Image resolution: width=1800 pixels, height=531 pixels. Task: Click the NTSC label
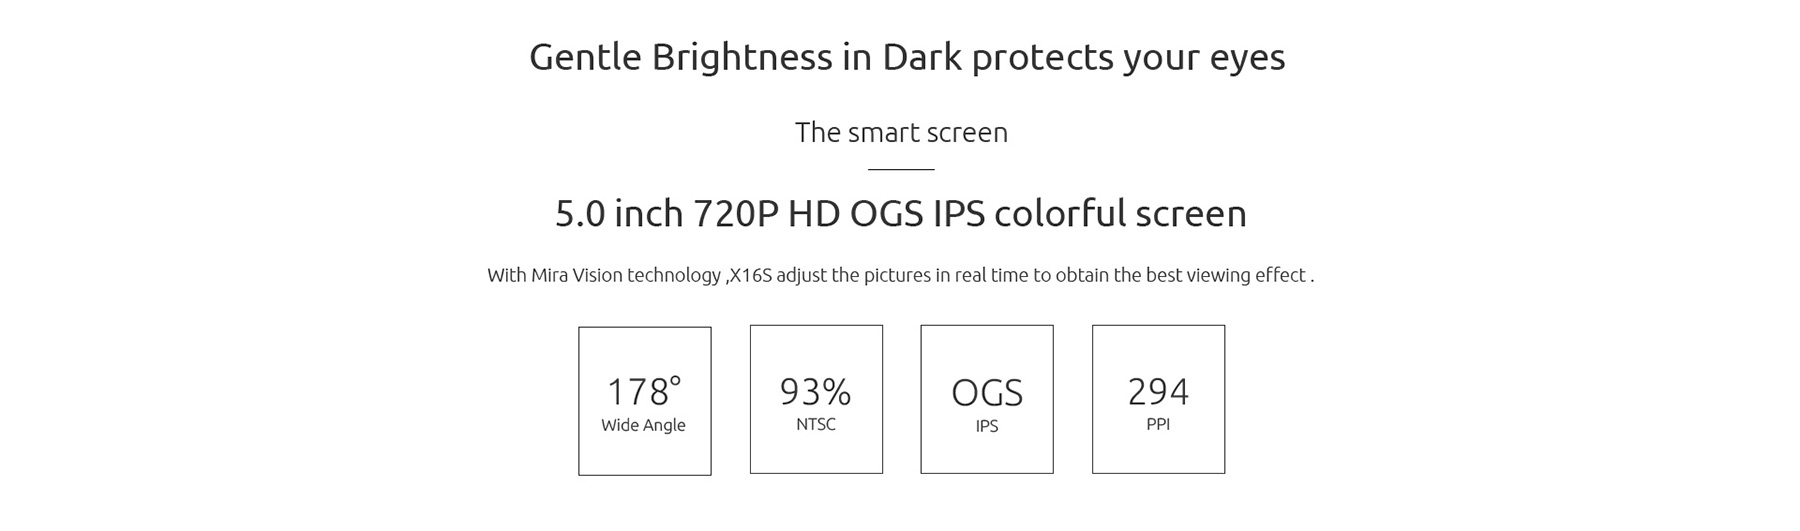click(x=816, y=424)
